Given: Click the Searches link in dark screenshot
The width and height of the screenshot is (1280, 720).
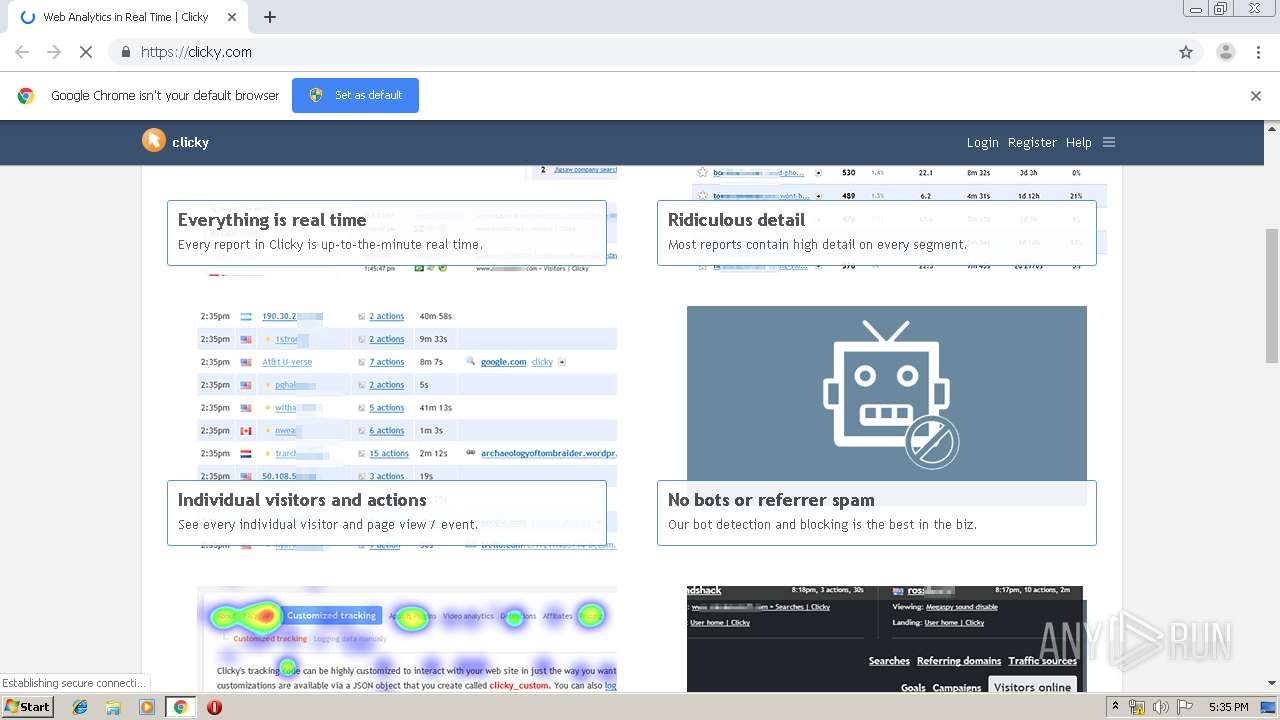Looking at the screenshot, I should tap(889, 661).
